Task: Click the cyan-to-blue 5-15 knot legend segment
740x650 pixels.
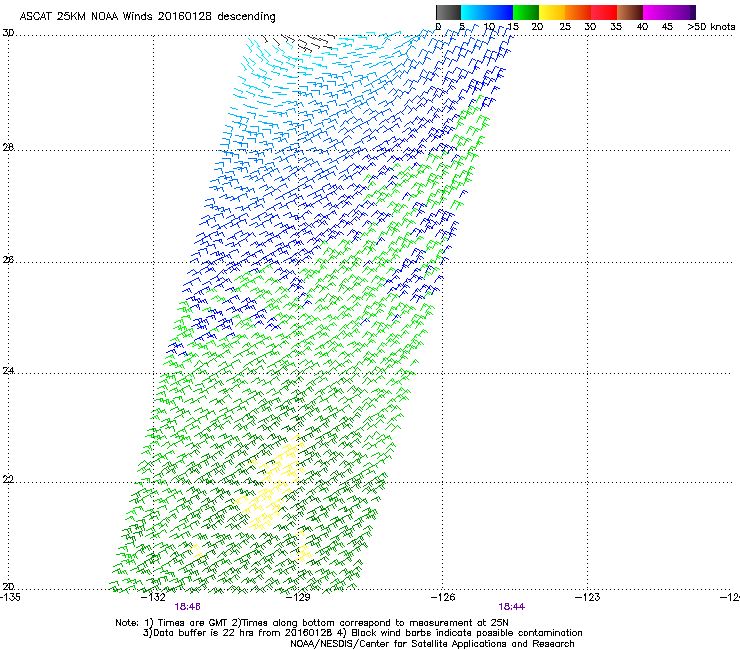Action: click(487, 12)
